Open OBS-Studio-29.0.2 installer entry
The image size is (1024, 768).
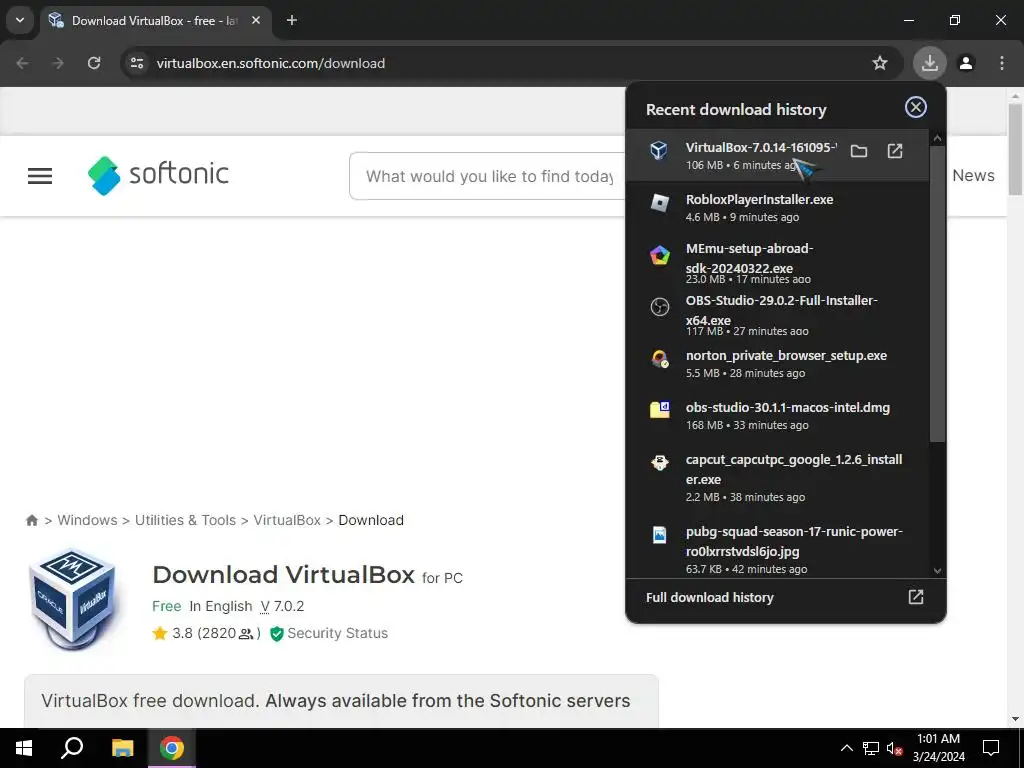tap(776, 315)
